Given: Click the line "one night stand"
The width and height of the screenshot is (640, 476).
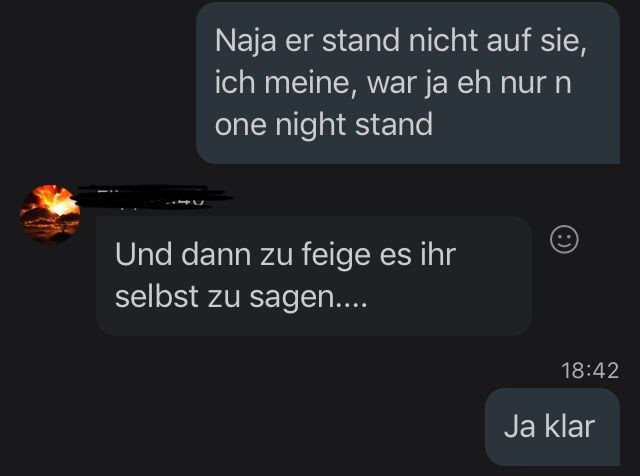Looking at the screenshot, I should (324, 125).
